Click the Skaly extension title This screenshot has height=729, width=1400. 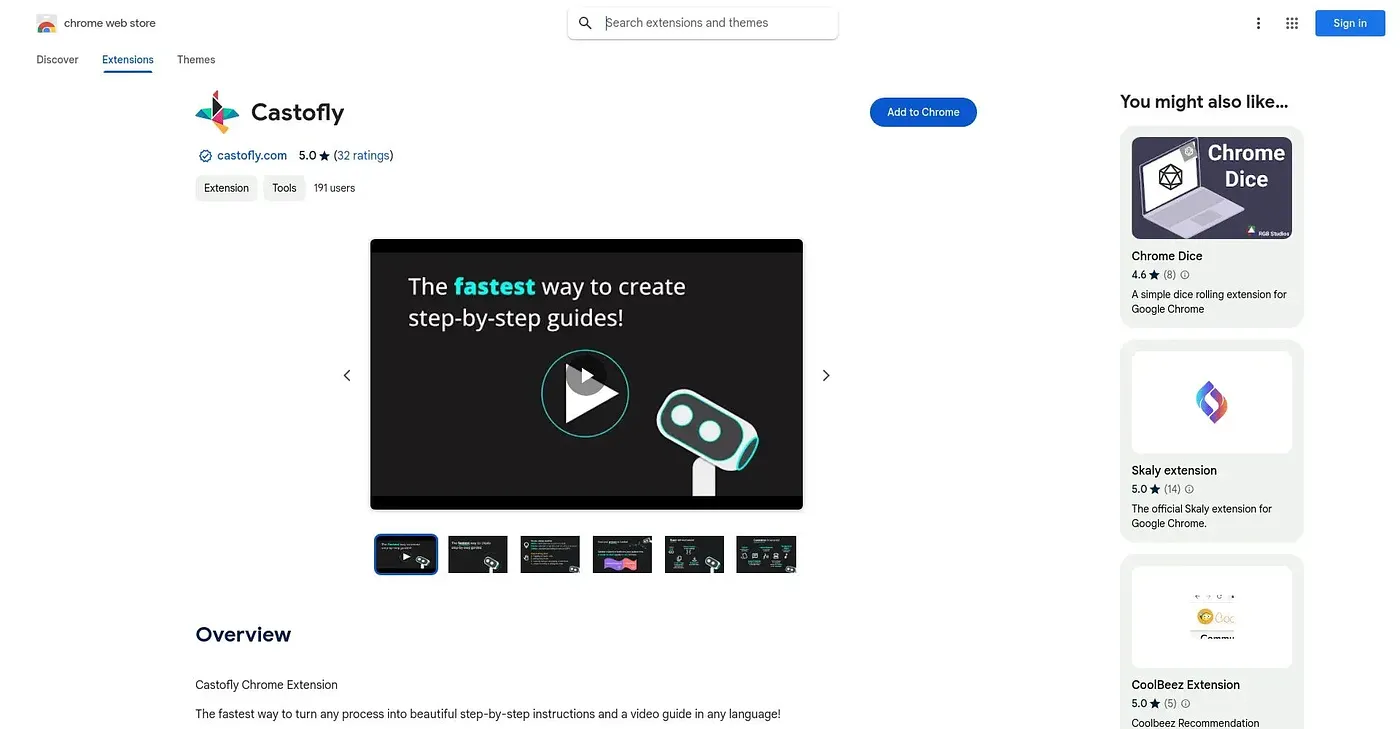click(1174, 471)
